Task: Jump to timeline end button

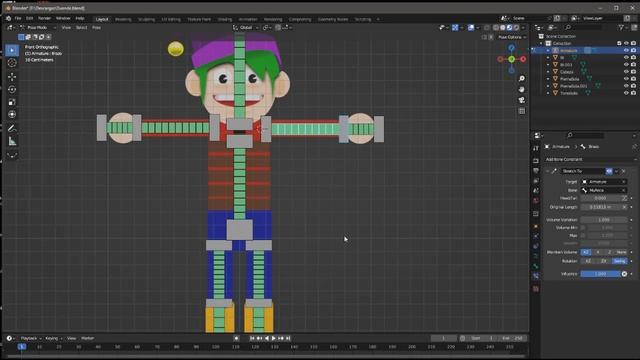Action: 288,338
